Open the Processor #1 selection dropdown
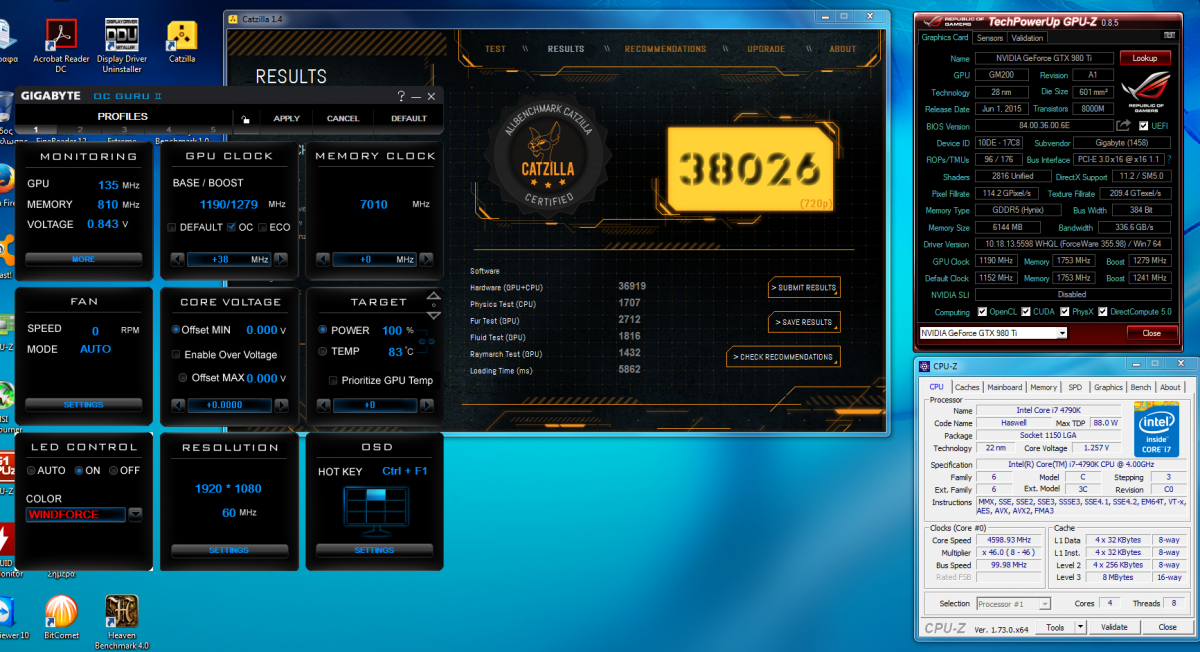This screenshot has height=652, width=1200. pos(1012,603)
